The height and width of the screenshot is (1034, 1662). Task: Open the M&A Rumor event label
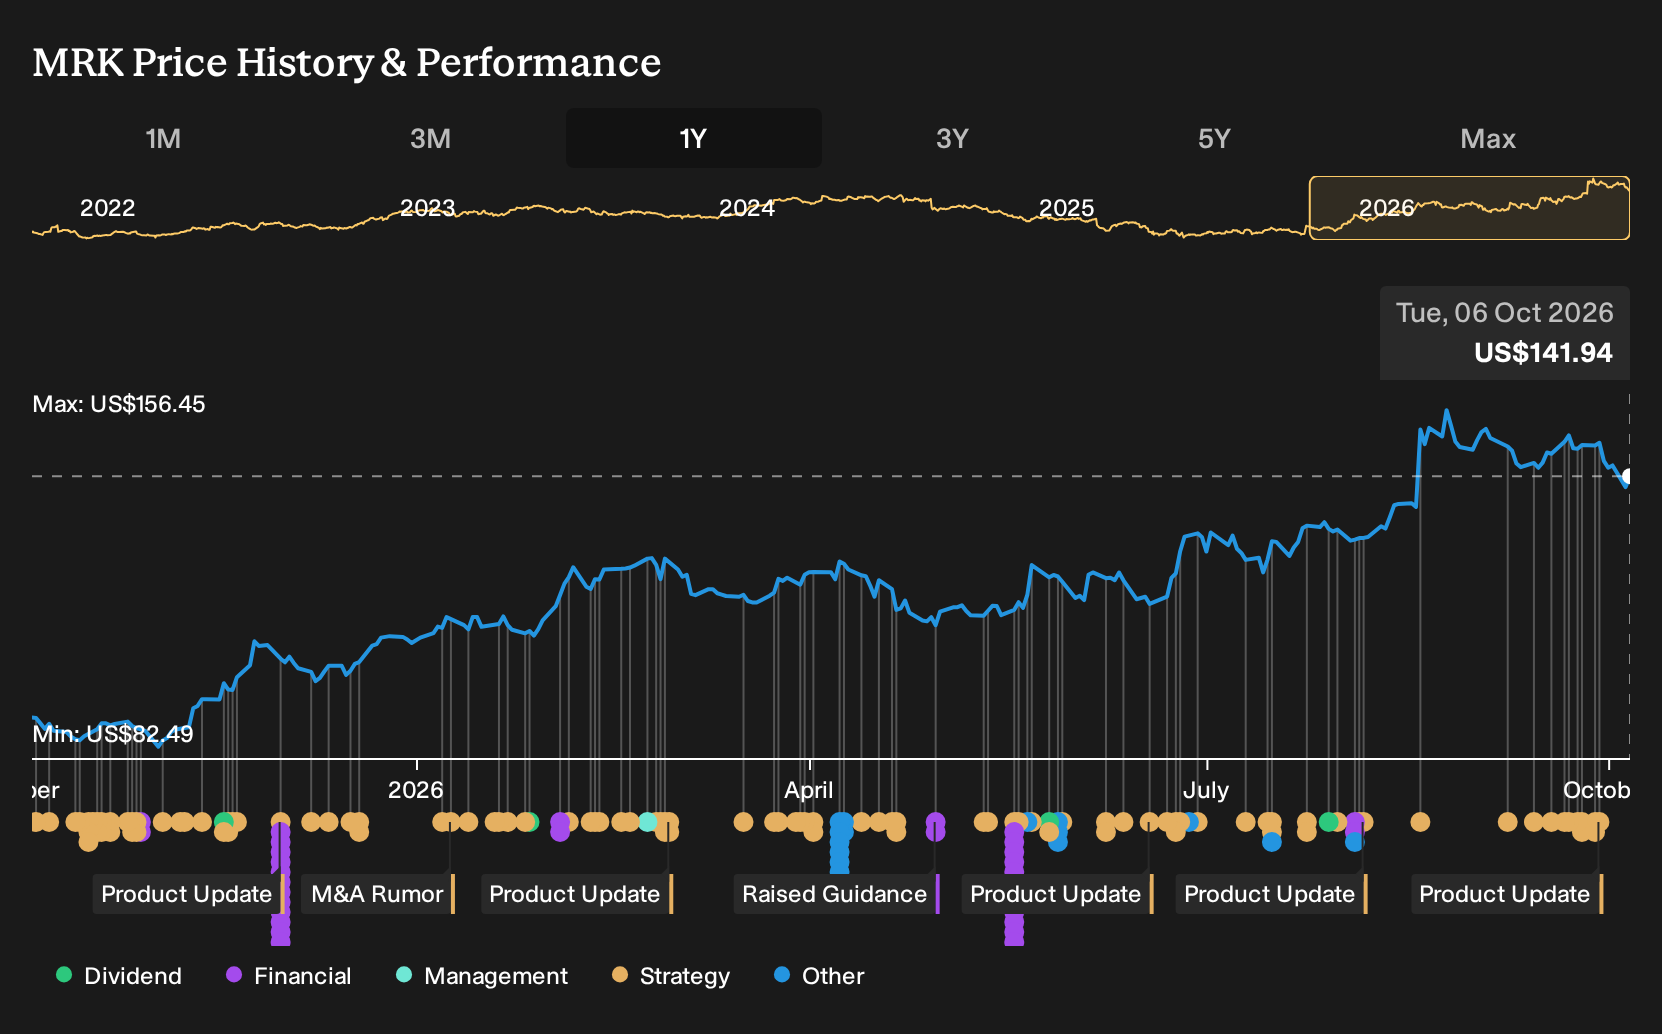point(377,894)
